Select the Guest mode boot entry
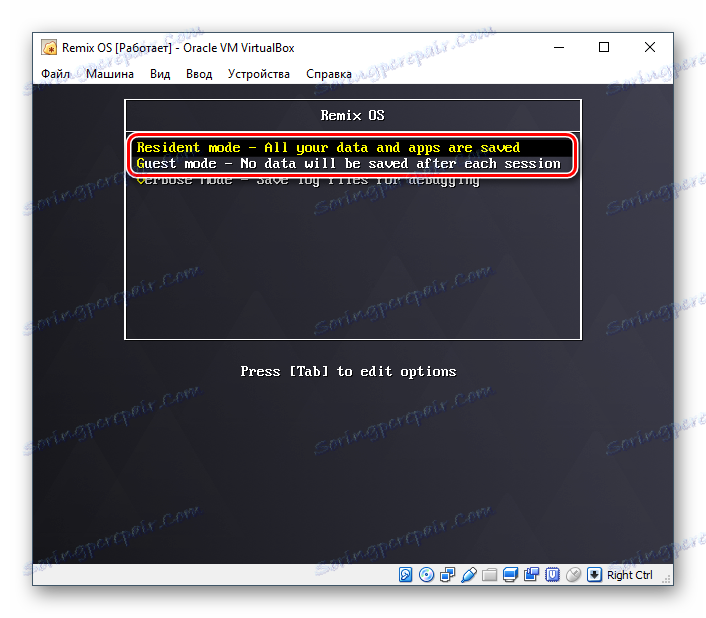The height and width of the screenshot is (618, 706). (x=352, y=163)
